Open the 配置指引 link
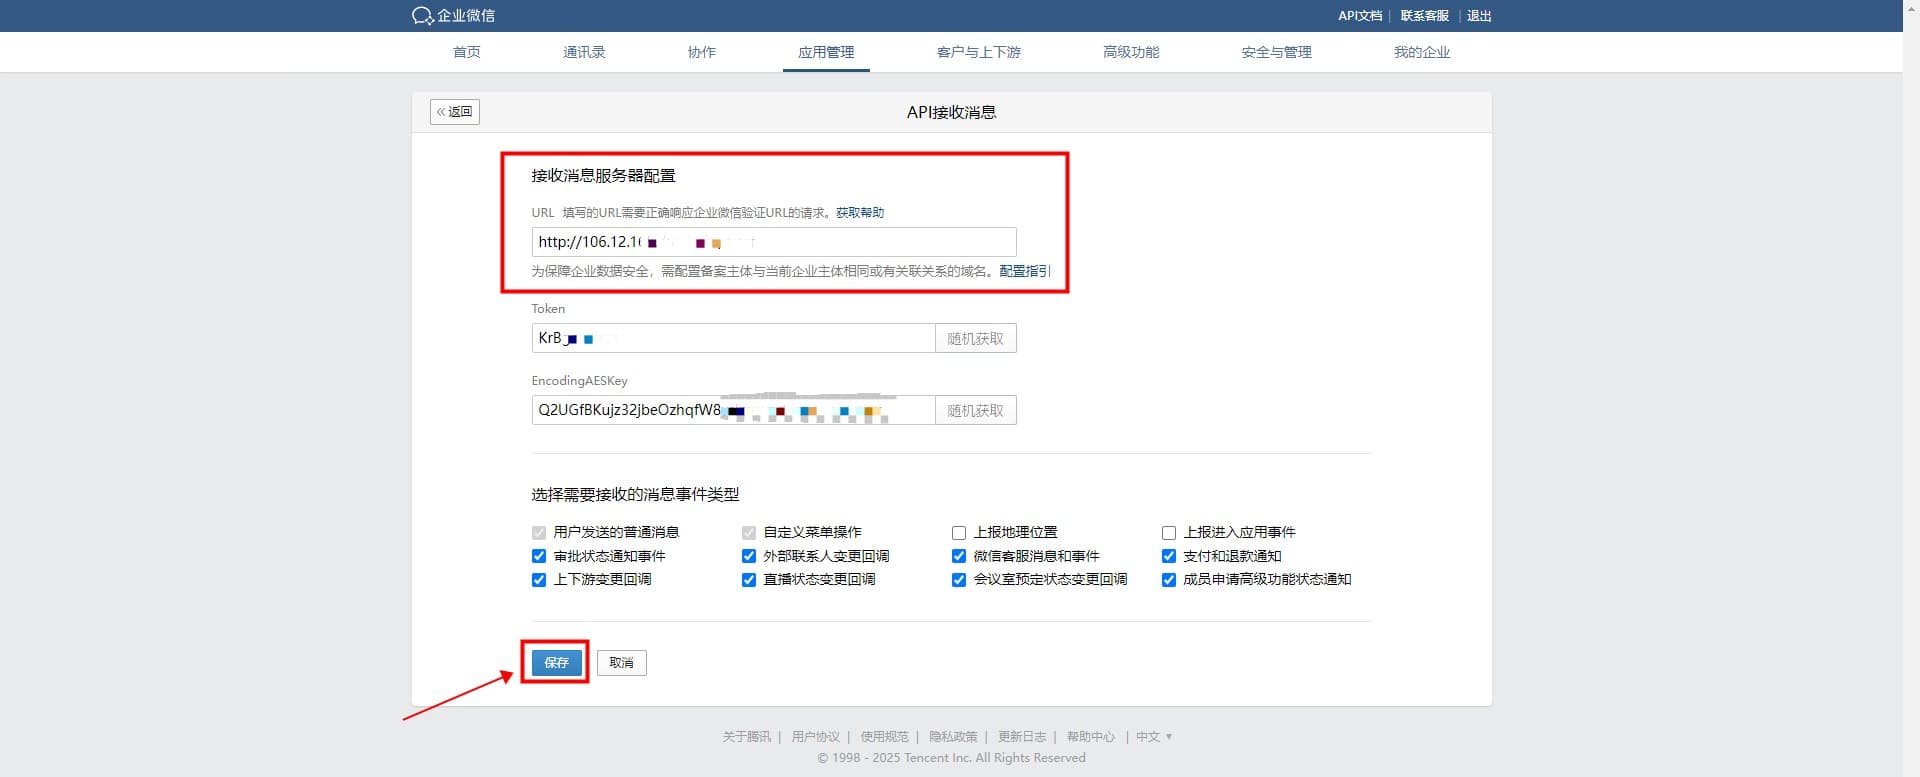1920x777 pixels. point(1025,271)
